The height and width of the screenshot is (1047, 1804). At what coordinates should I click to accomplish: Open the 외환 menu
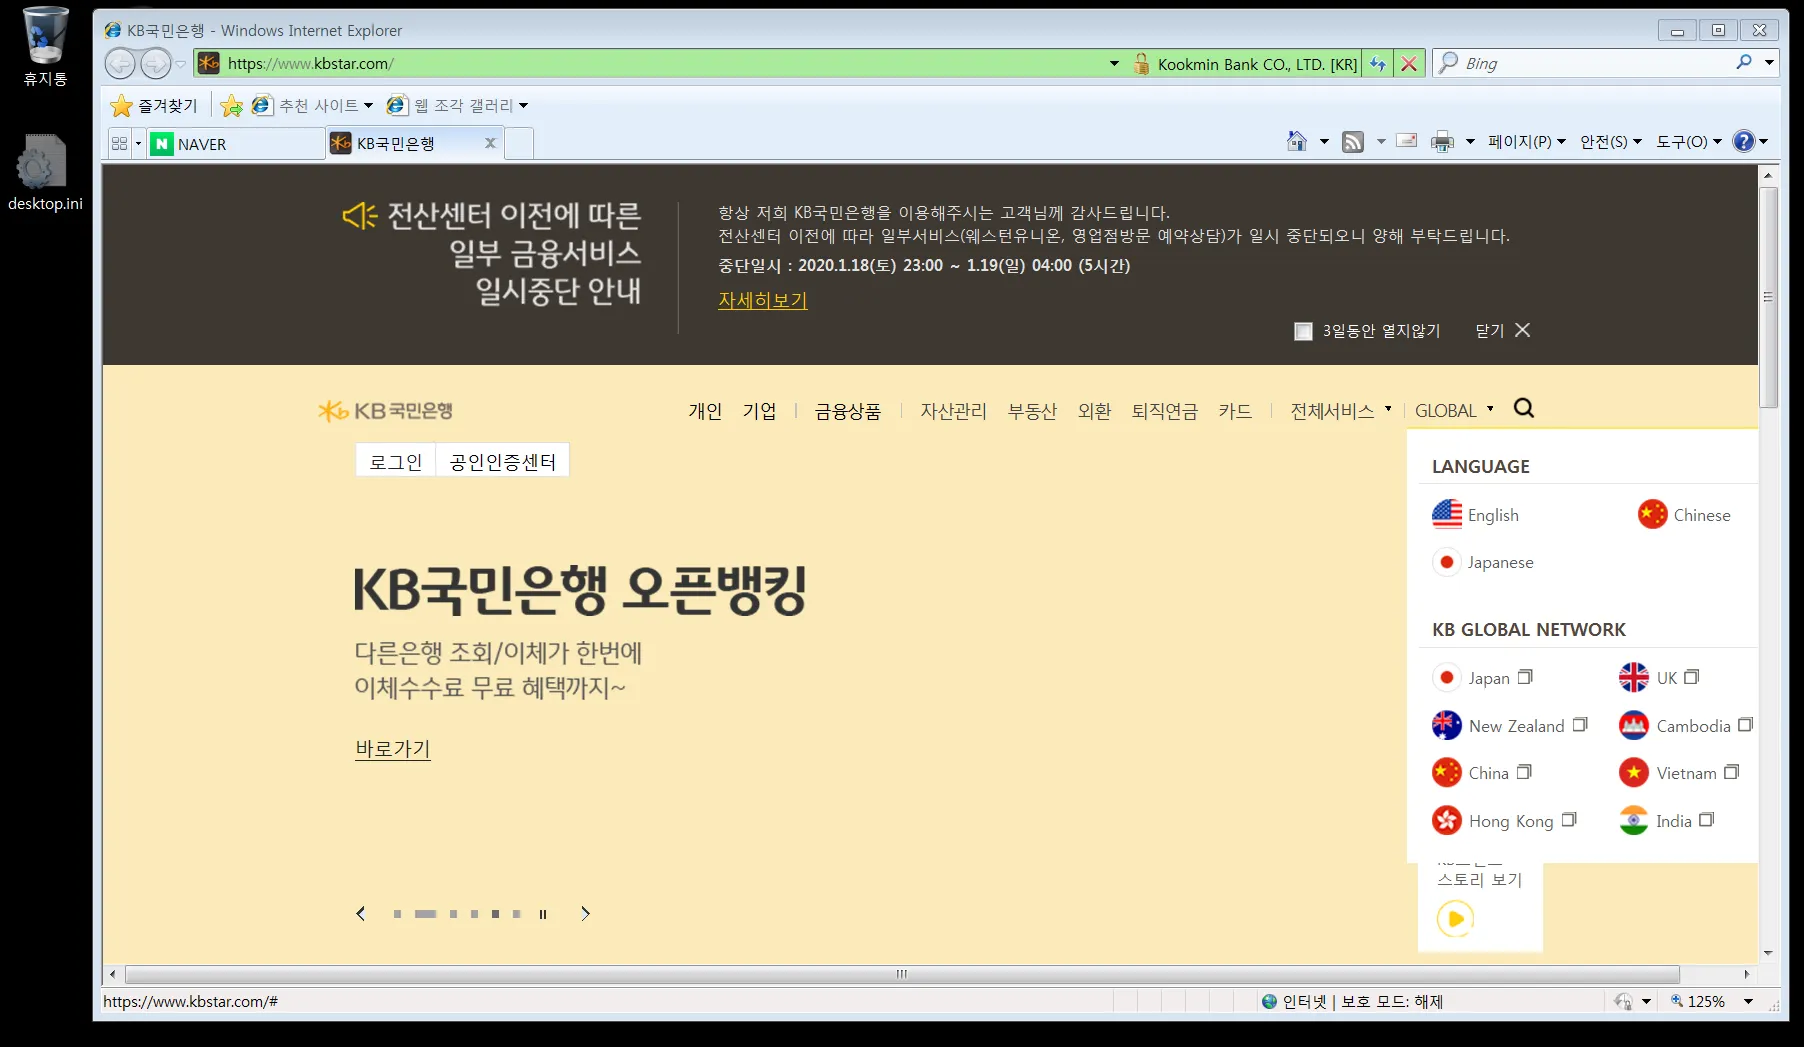click(1094, 411)
